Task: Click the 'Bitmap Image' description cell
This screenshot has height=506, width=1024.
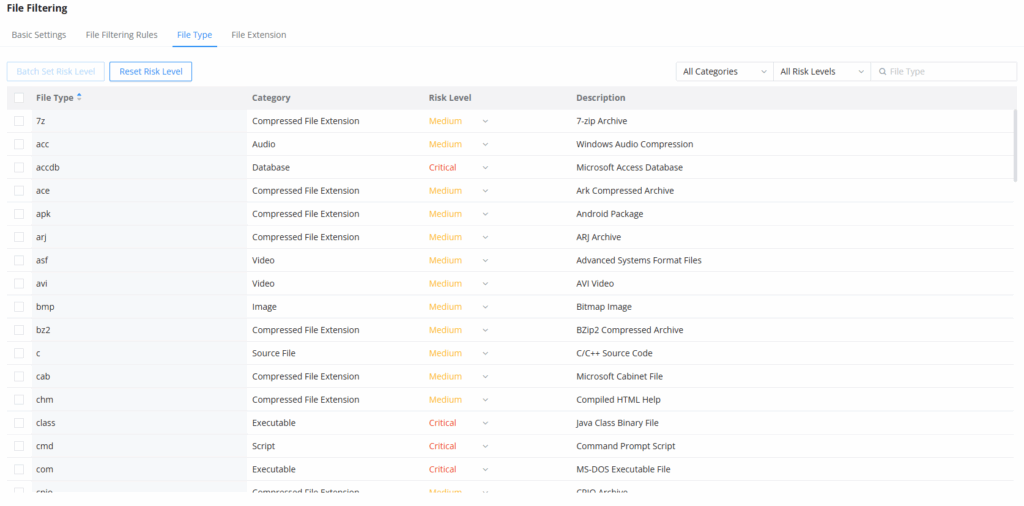Action: coord(604,307)
